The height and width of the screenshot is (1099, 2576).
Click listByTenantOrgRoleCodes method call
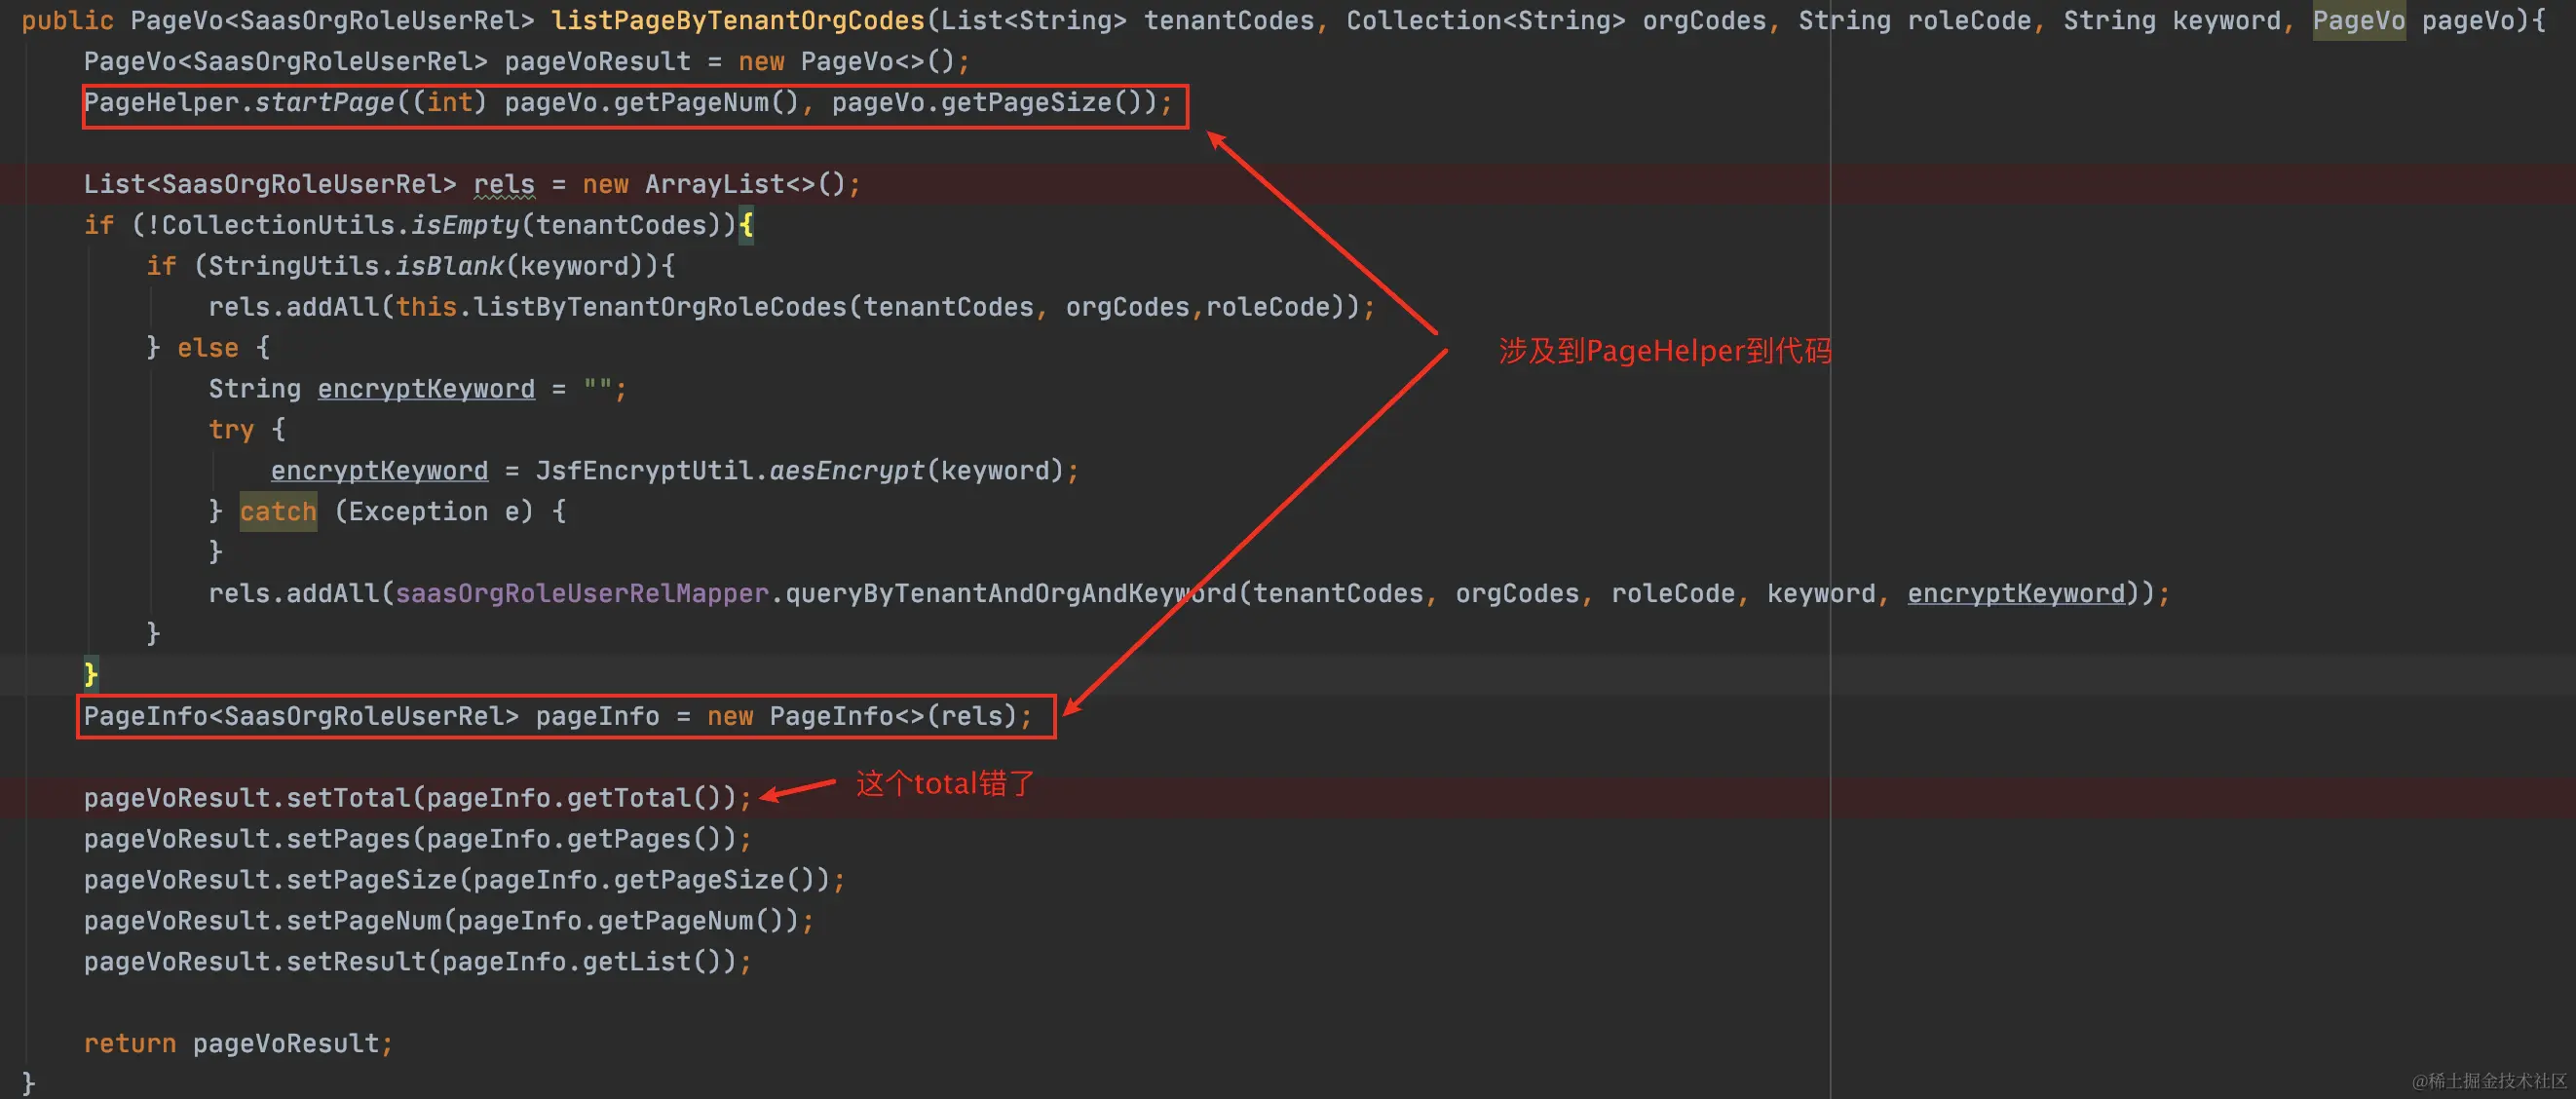pos(660,308)
